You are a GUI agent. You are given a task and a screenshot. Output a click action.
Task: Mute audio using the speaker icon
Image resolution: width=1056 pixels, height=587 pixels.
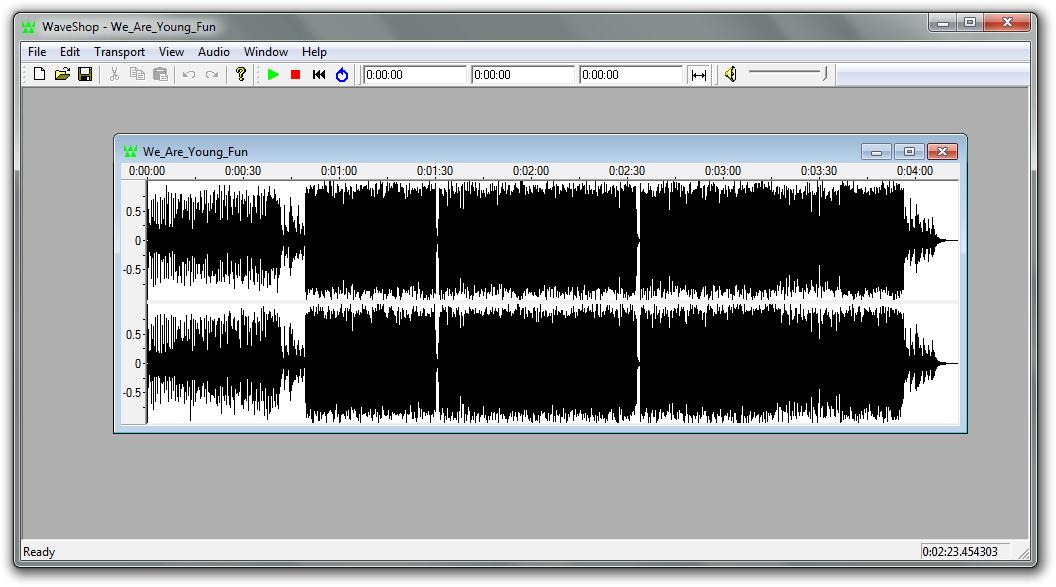731,74
